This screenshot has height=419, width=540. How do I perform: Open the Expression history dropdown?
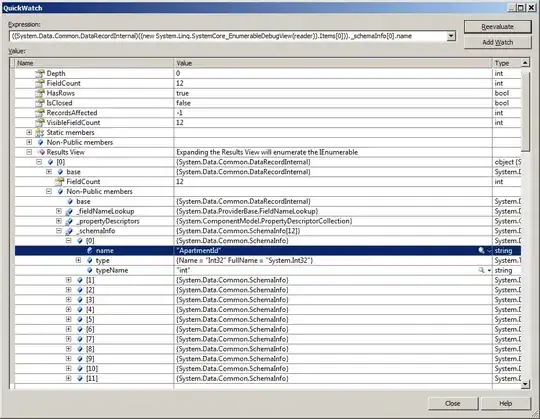point(451,36)
